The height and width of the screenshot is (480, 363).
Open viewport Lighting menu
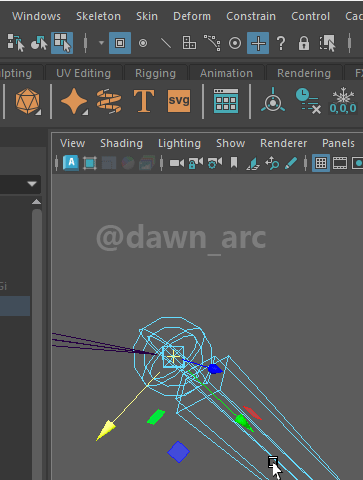coord(179,143)
